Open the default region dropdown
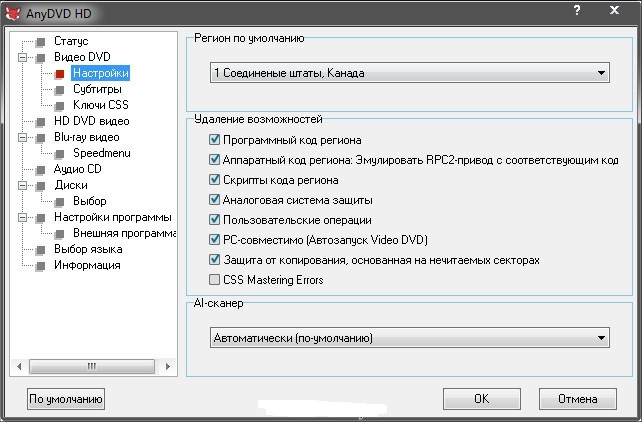 coord(410,73)
